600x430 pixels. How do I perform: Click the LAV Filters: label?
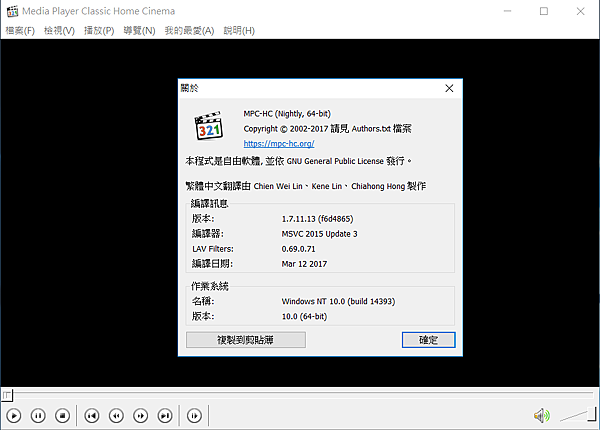point(213,249)
